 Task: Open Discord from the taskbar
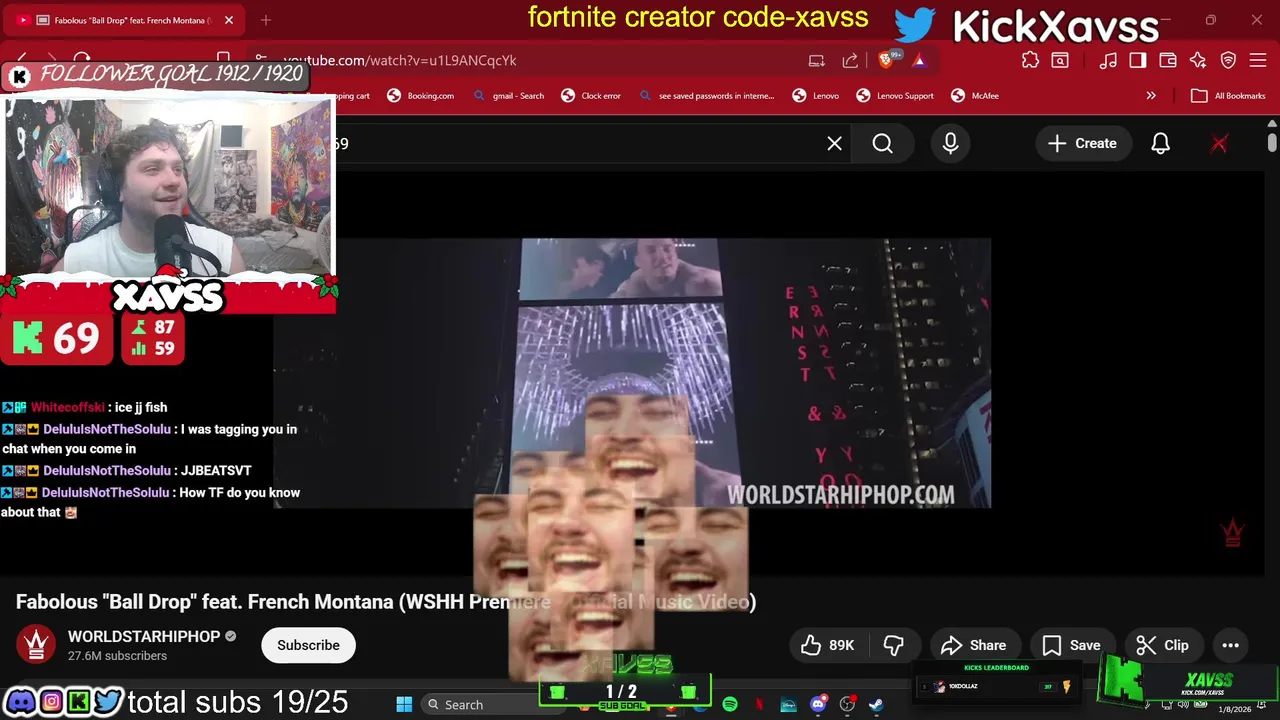point(818,705)
